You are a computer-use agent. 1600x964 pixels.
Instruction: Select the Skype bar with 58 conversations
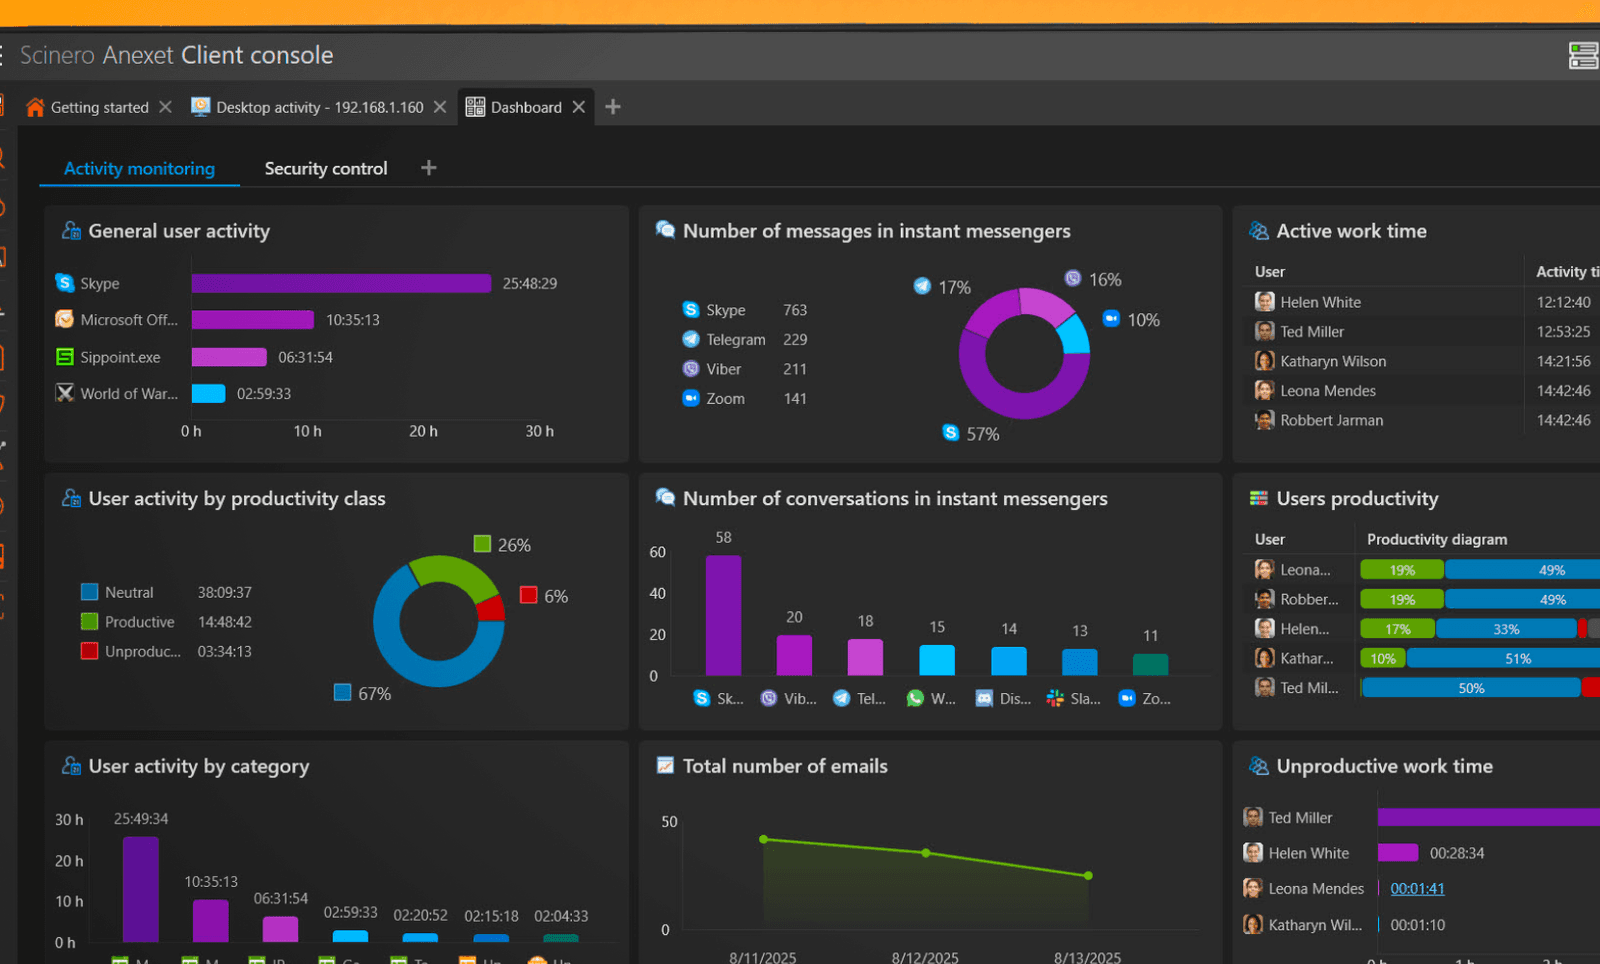pyautogui.click(x=723, y=615)
